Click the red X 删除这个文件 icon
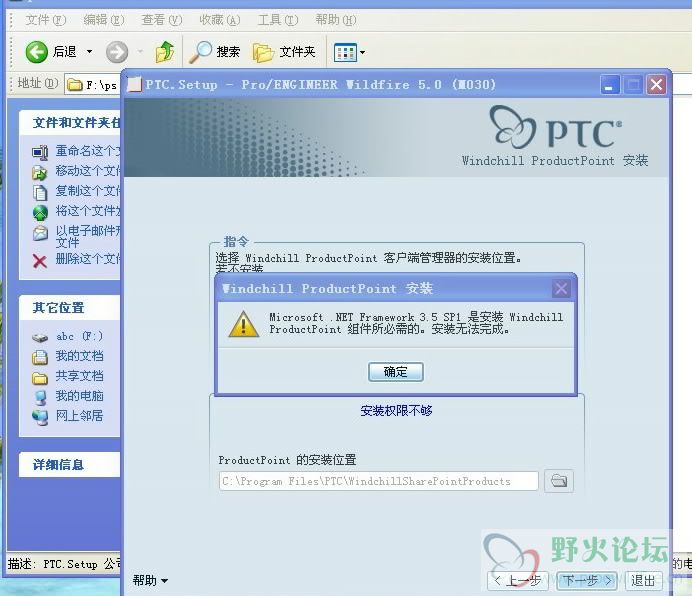Image resolution: width=692 pixels, height=596 pixels. click(x=40, y=261)
